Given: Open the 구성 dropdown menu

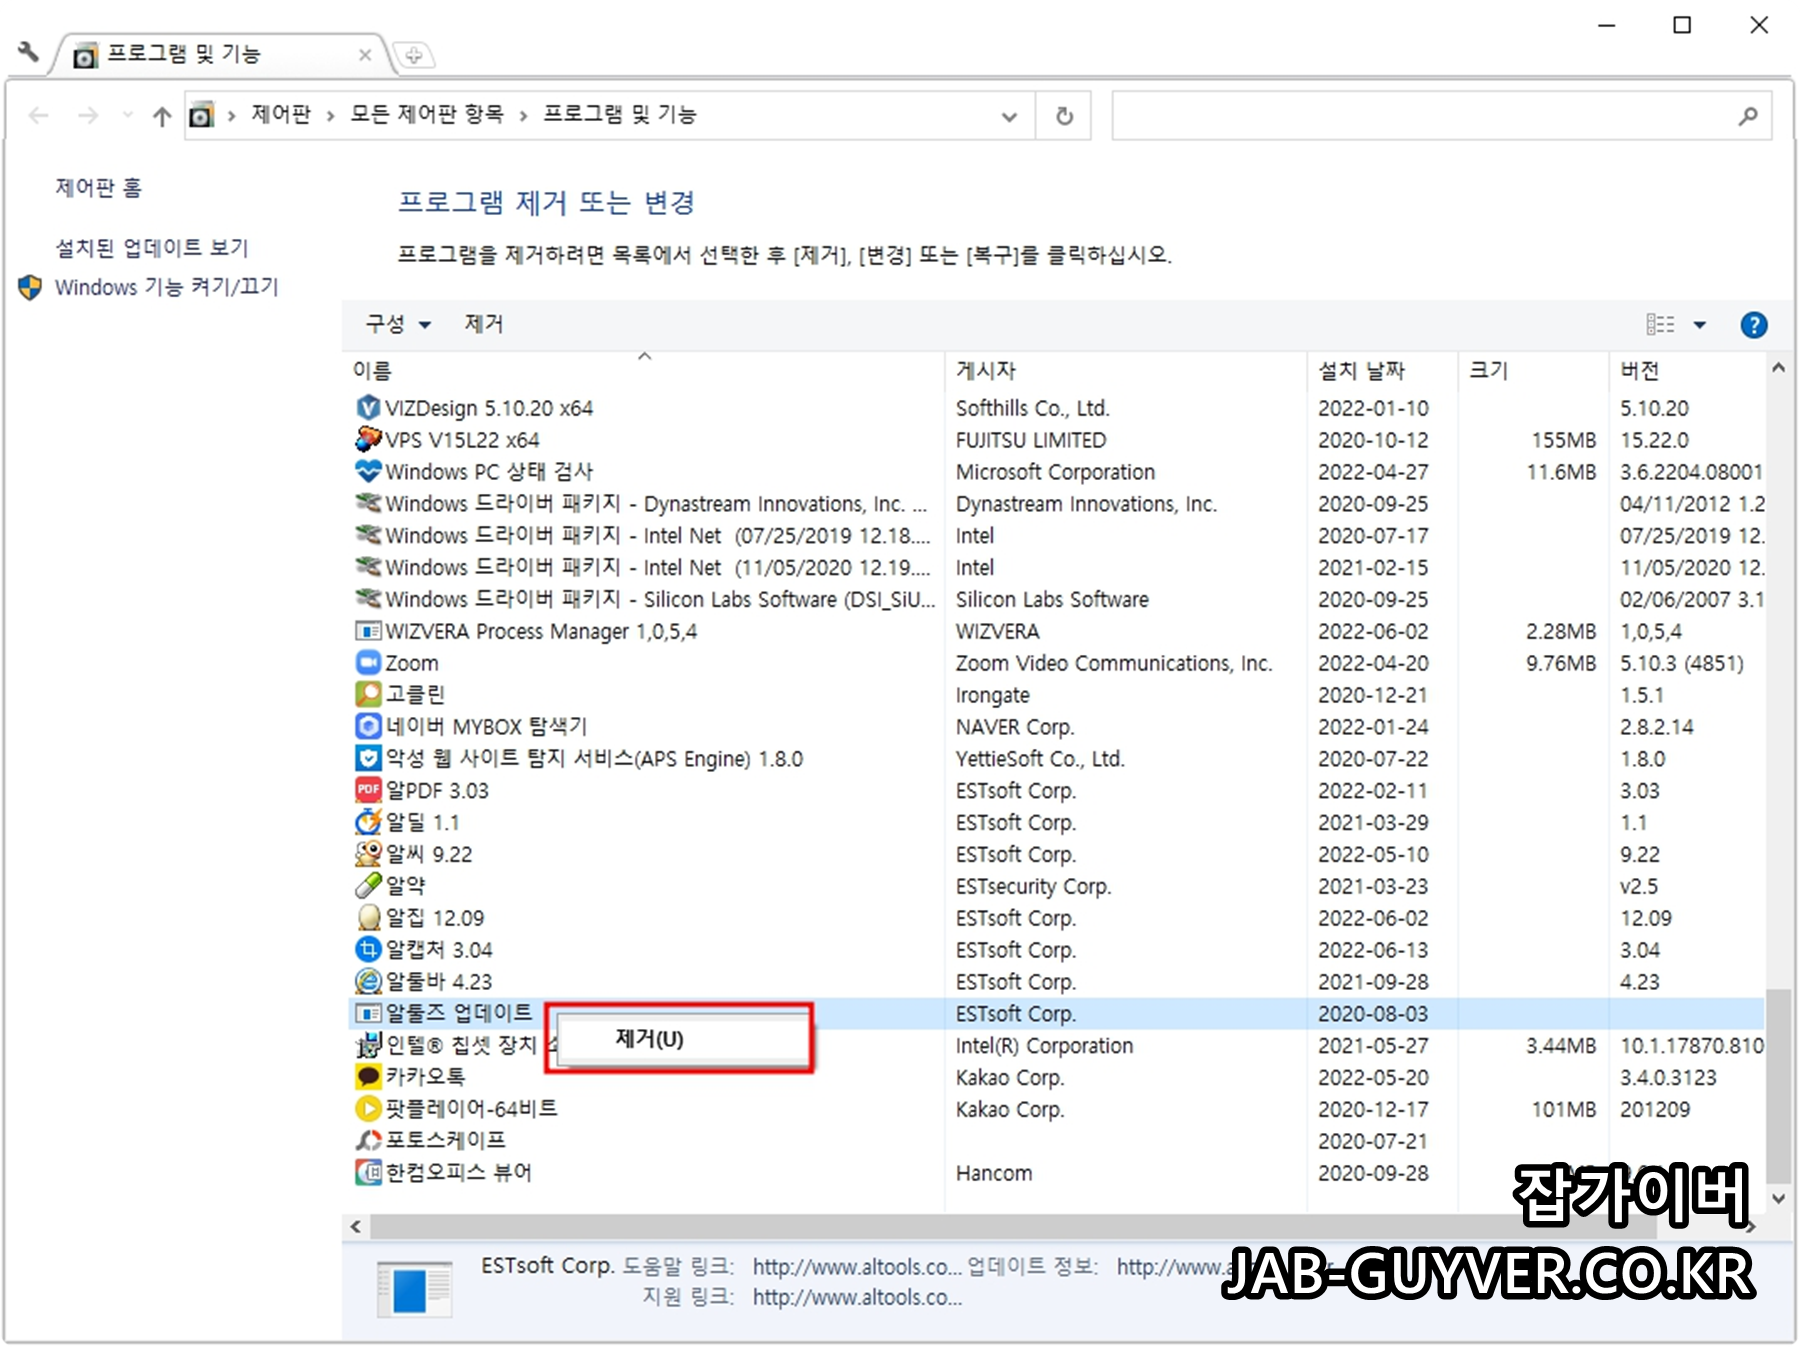Looking at the screenshot, I should [398, 324].
